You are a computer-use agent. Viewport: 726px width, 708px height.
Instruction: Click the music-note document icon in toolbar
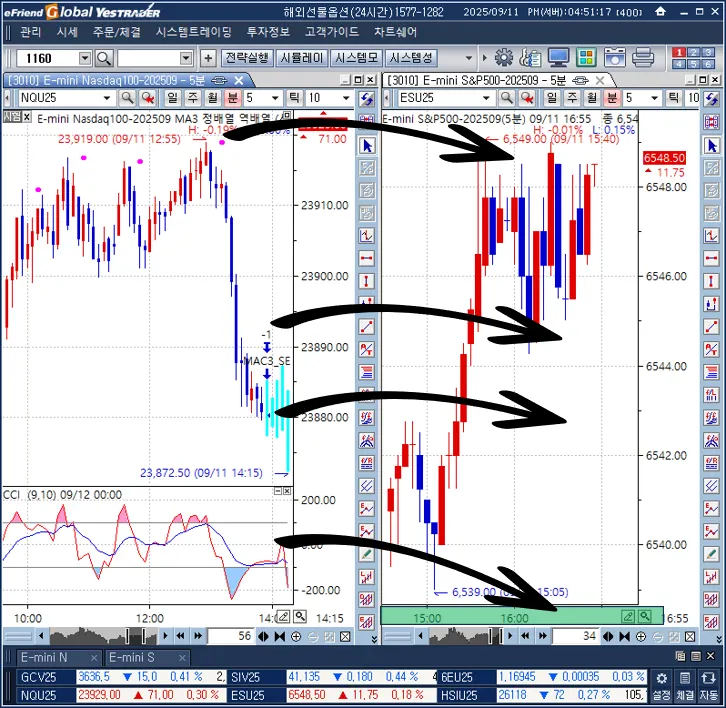click(530, 58)
